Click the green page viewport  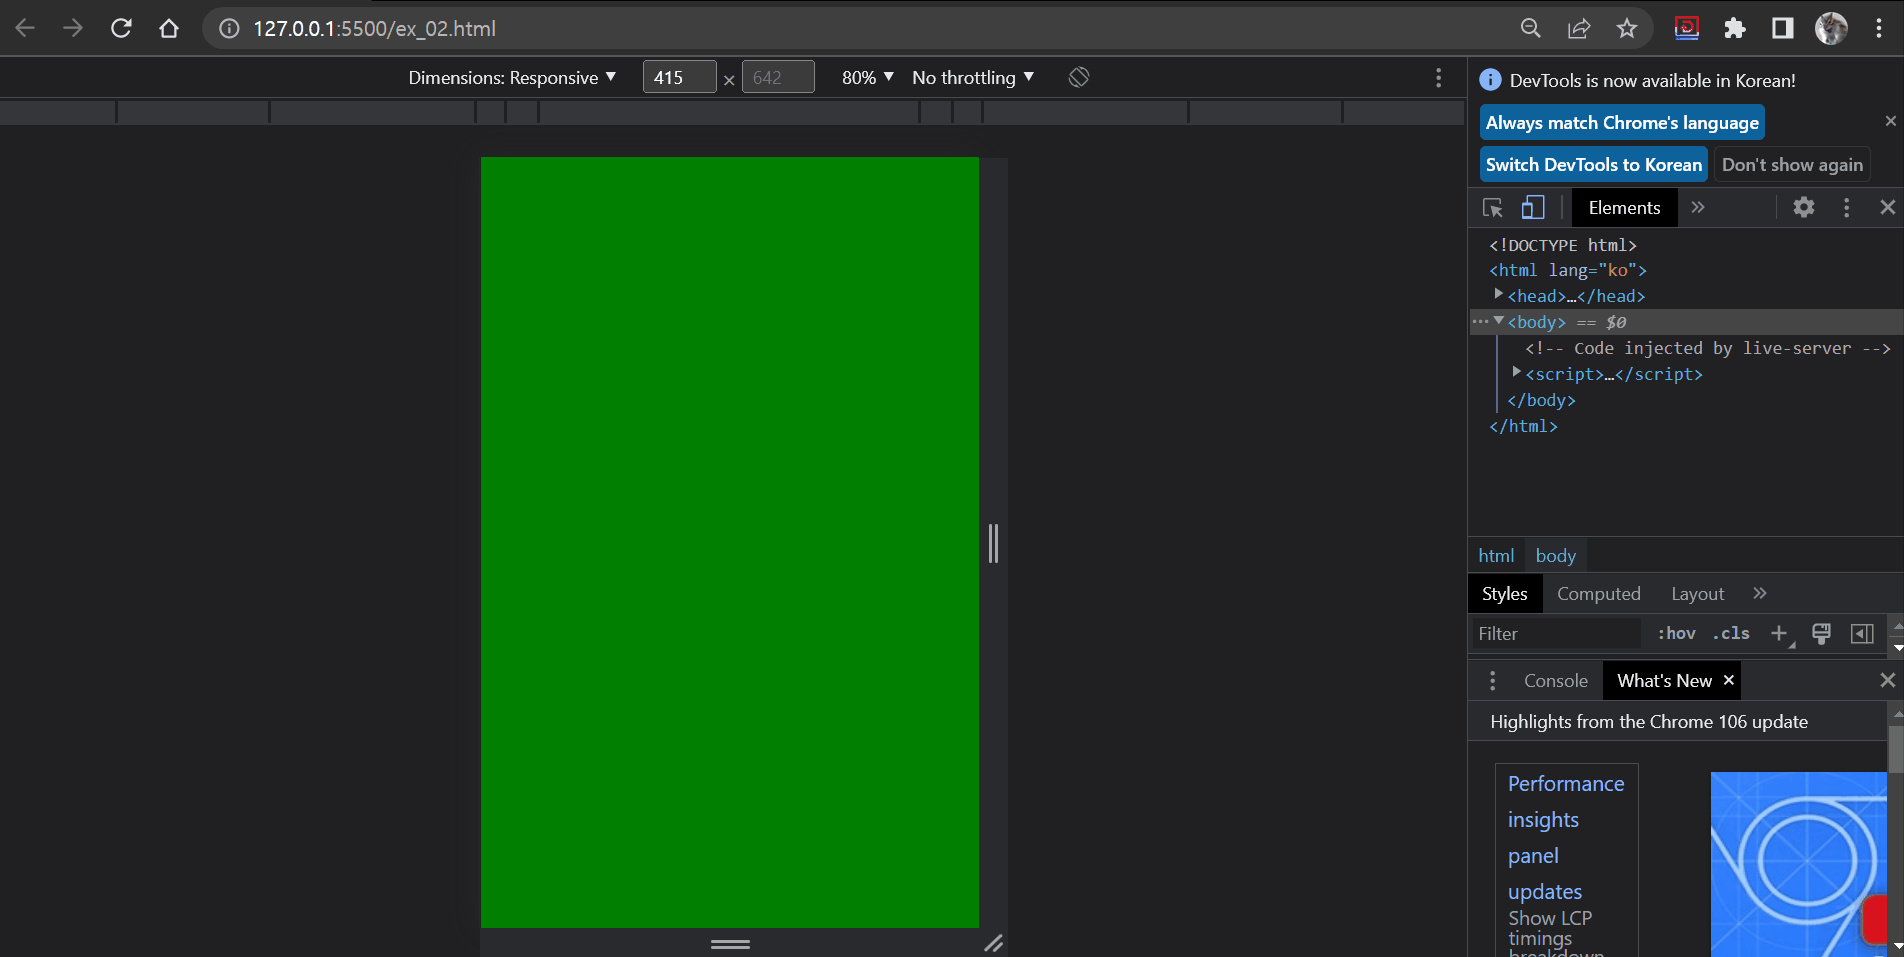[730, 542]
